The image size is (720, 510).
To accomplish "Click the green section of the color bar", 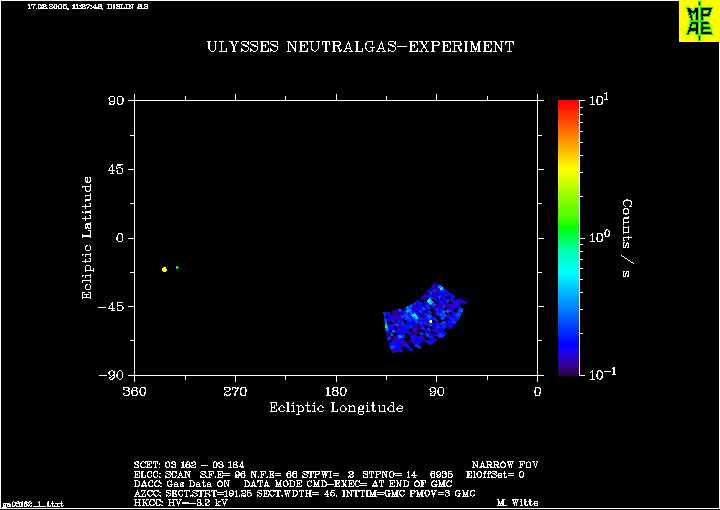I will click(x=568, y=225).
